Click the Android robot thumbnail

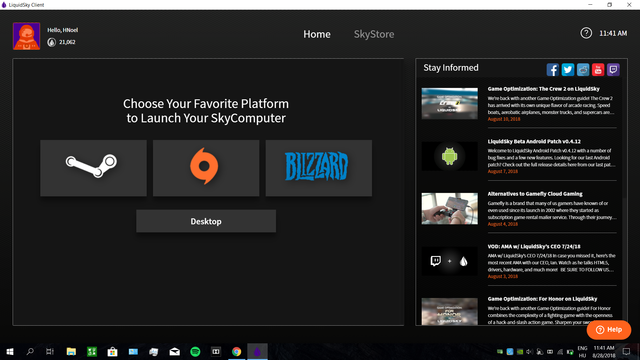click(449, 156)
